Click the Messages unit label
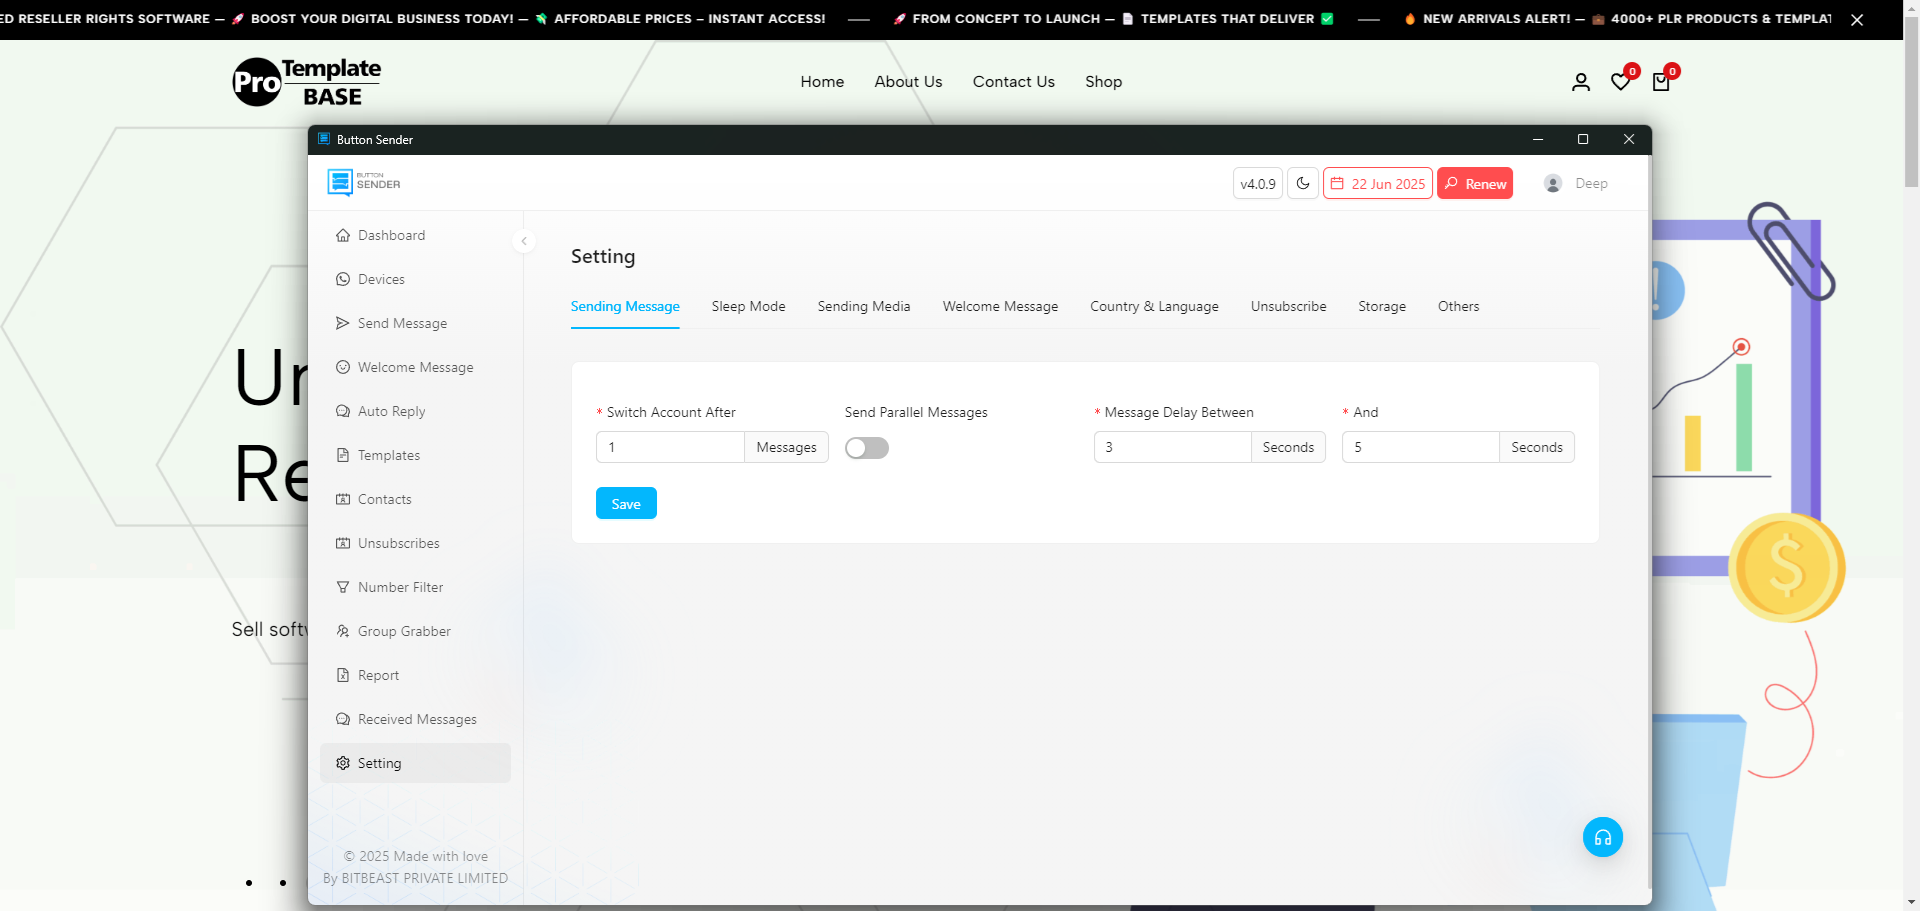Viewport: 1920px width, 911px height. pyautogui.click(x=786, y=447)
